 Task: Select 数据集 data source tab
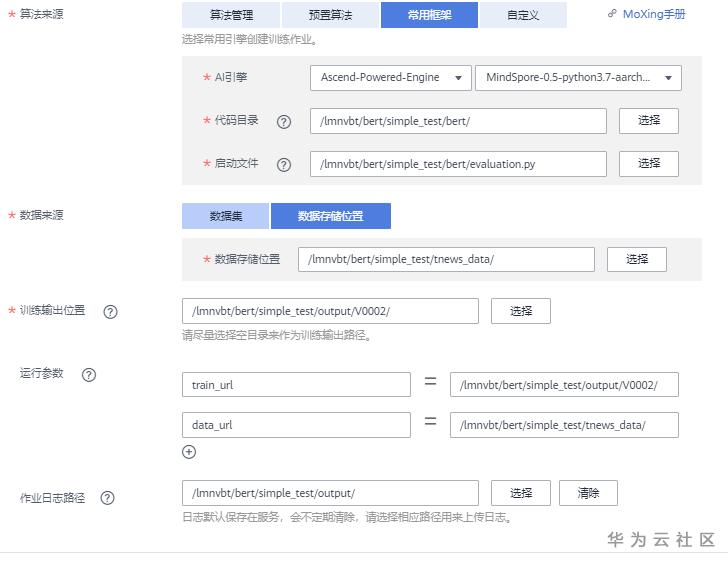click(x=226, y=216)
